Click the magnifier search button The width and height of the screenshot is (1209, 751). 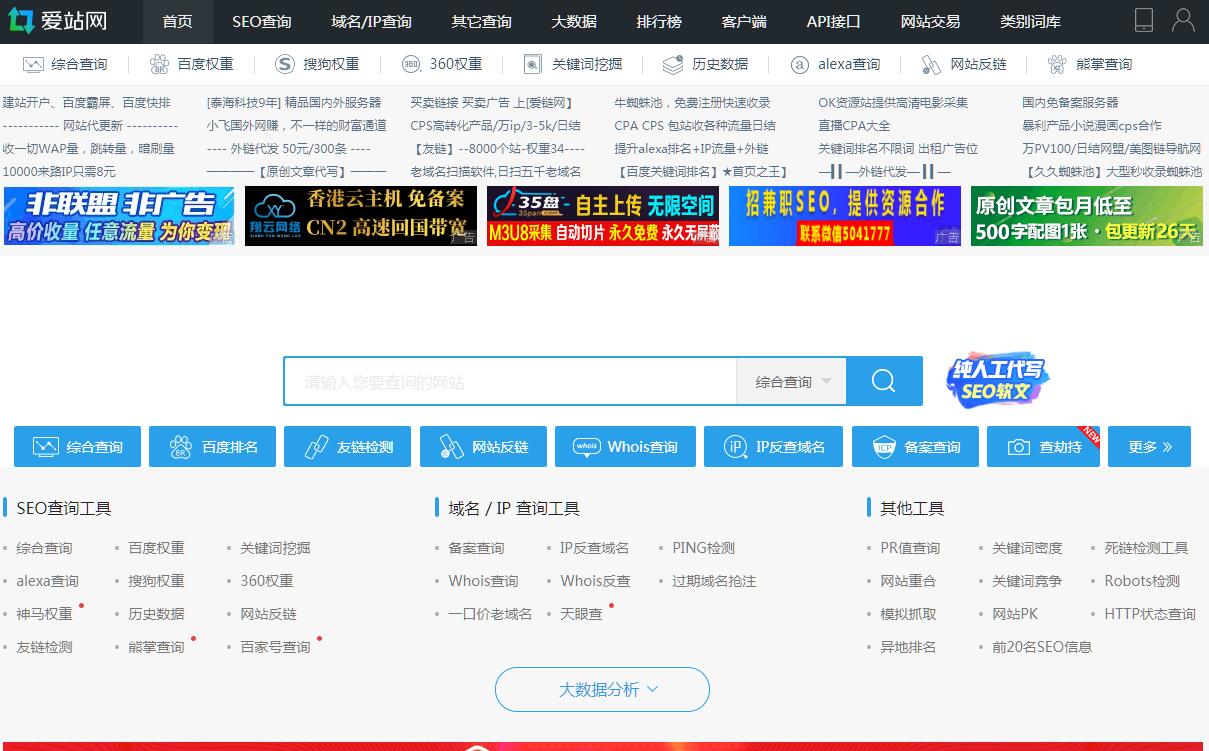click(x=883, y=381)
